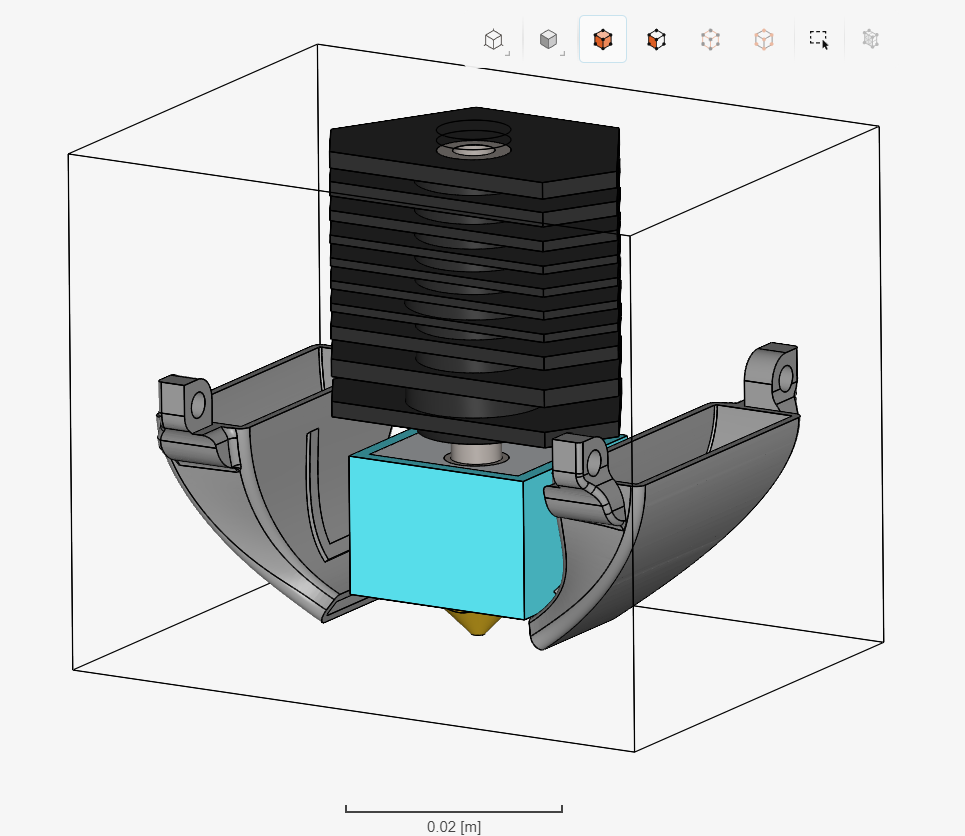Select the cyan heater block volume
The width and height of the screenshot is (965, 836).
(440, 530)
